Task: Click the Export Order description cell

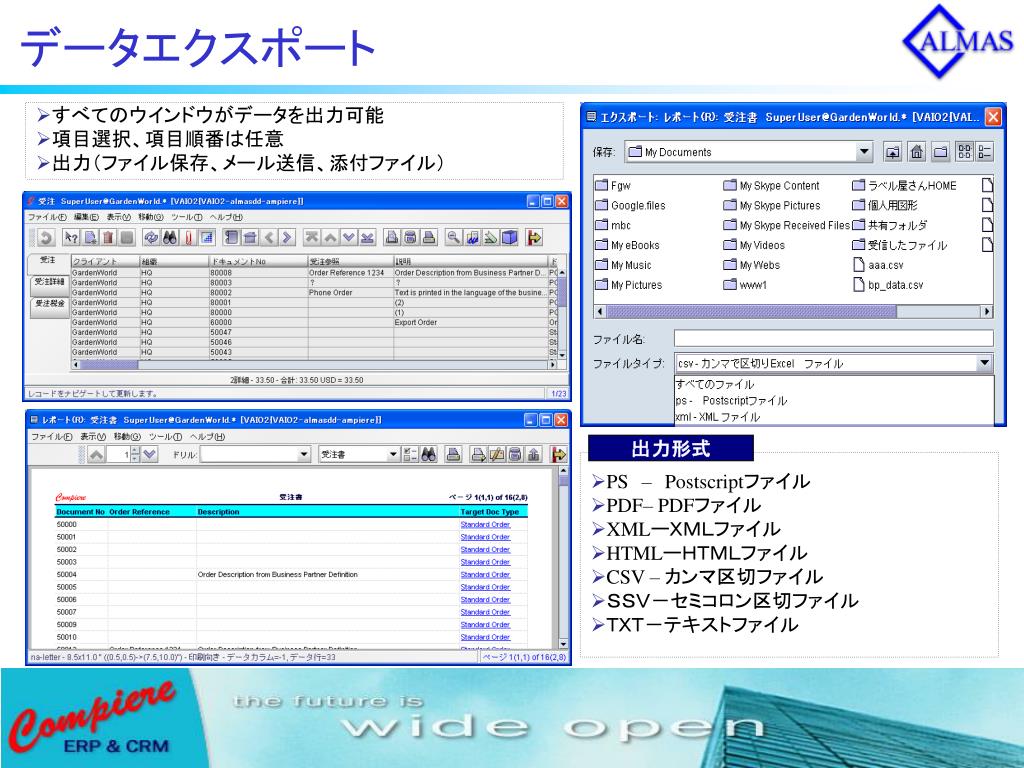Action: pyautogui.click(x=470, y=322)
